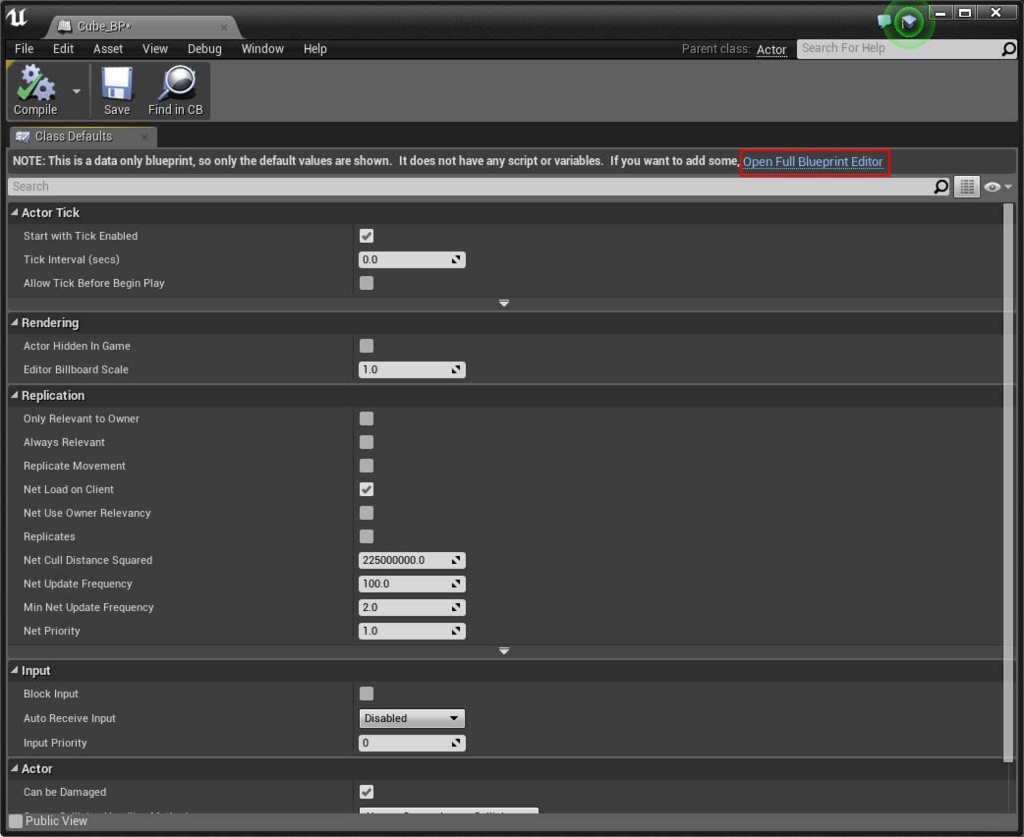Image resolution: width=1024 pixels, height=837 pixels.
Task: Open the Asset menu
Action: click(x=108, y=49)
